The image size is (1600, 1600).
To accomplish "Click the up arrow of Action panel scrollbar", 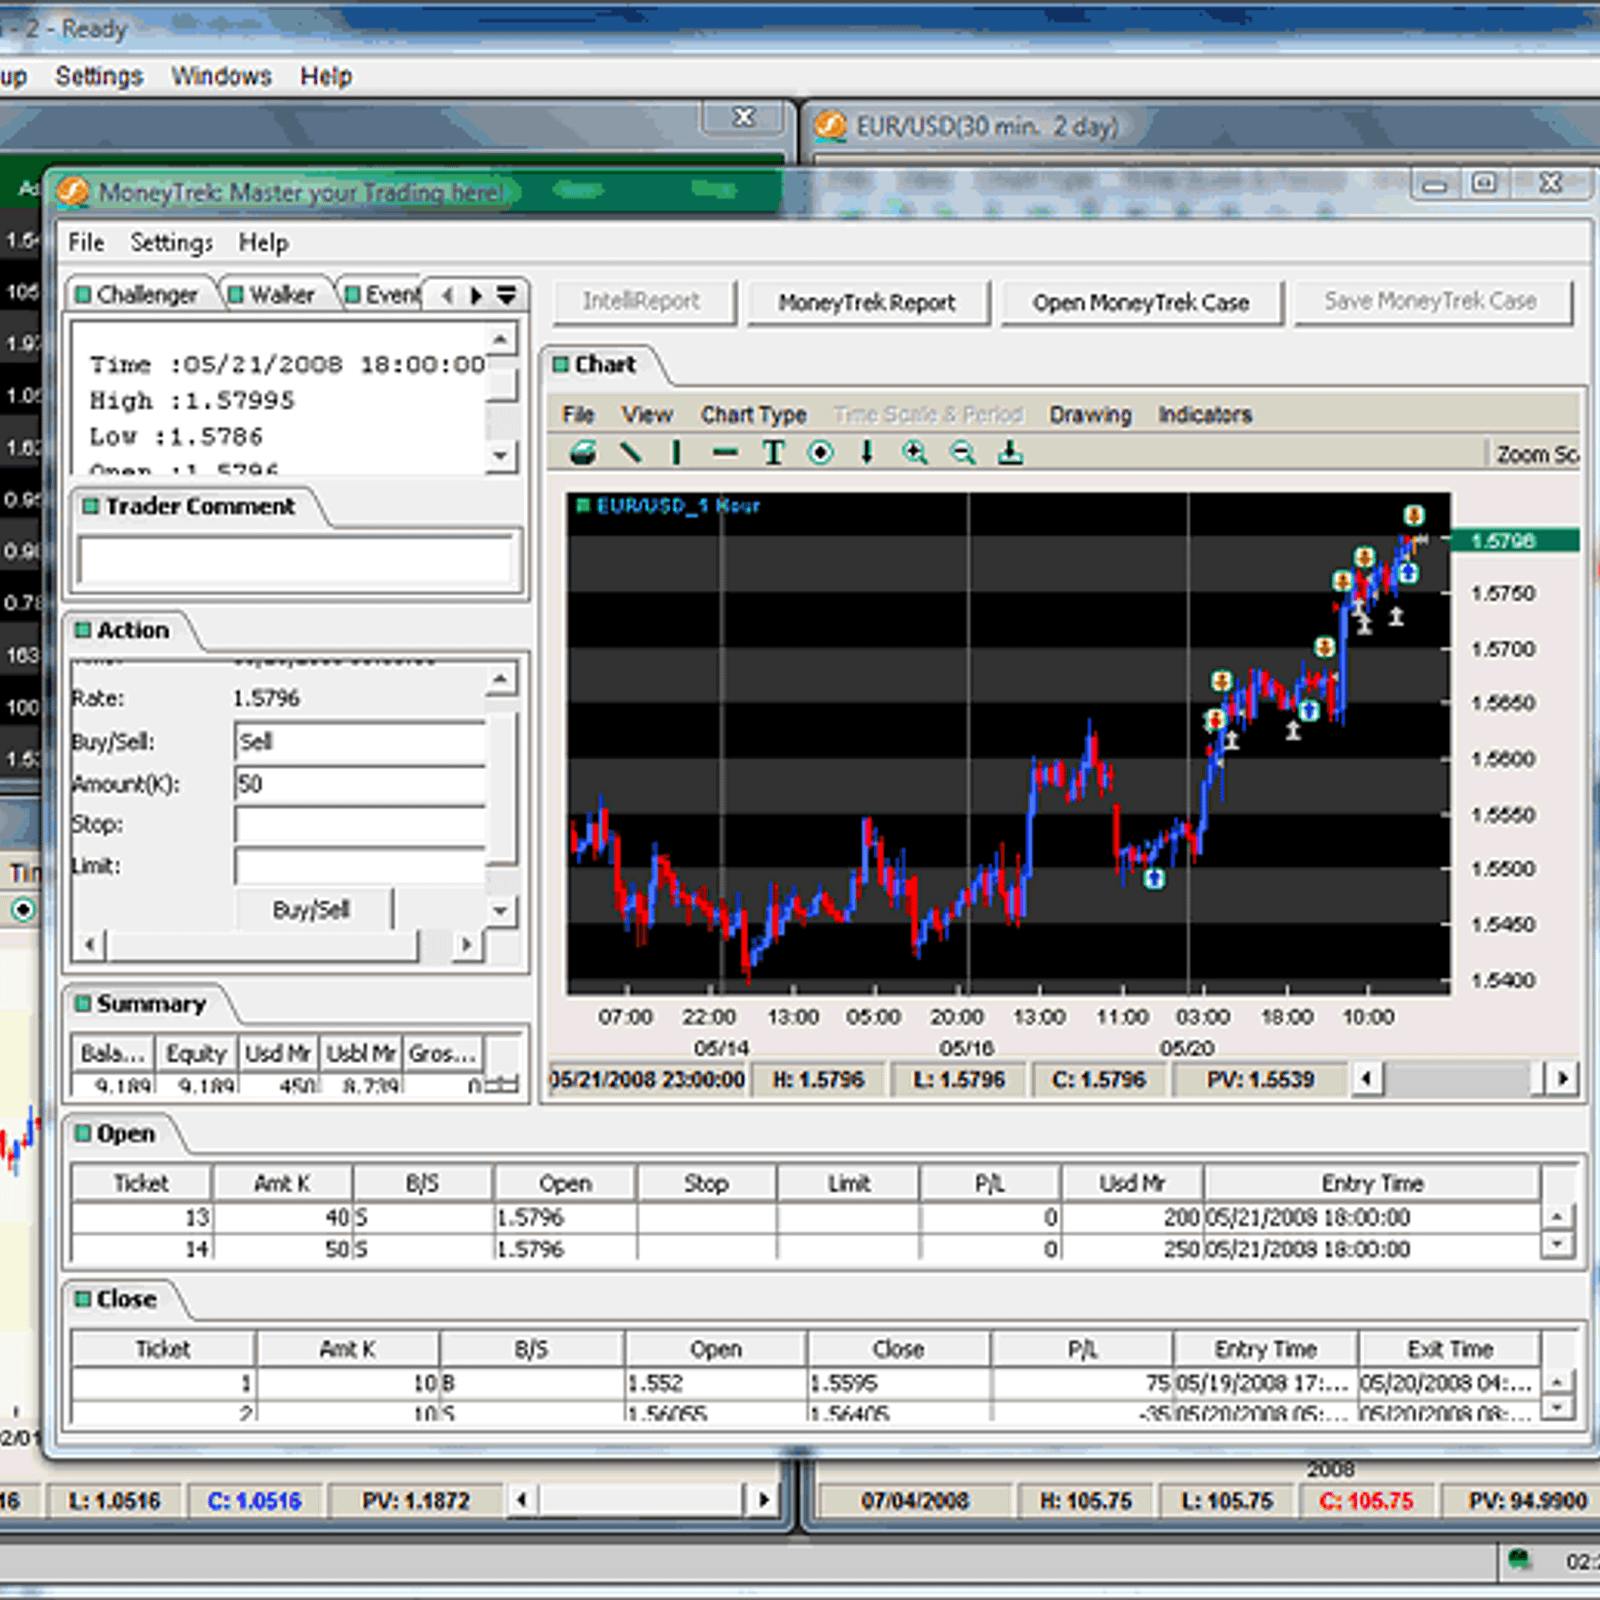I will pos(501,680).
